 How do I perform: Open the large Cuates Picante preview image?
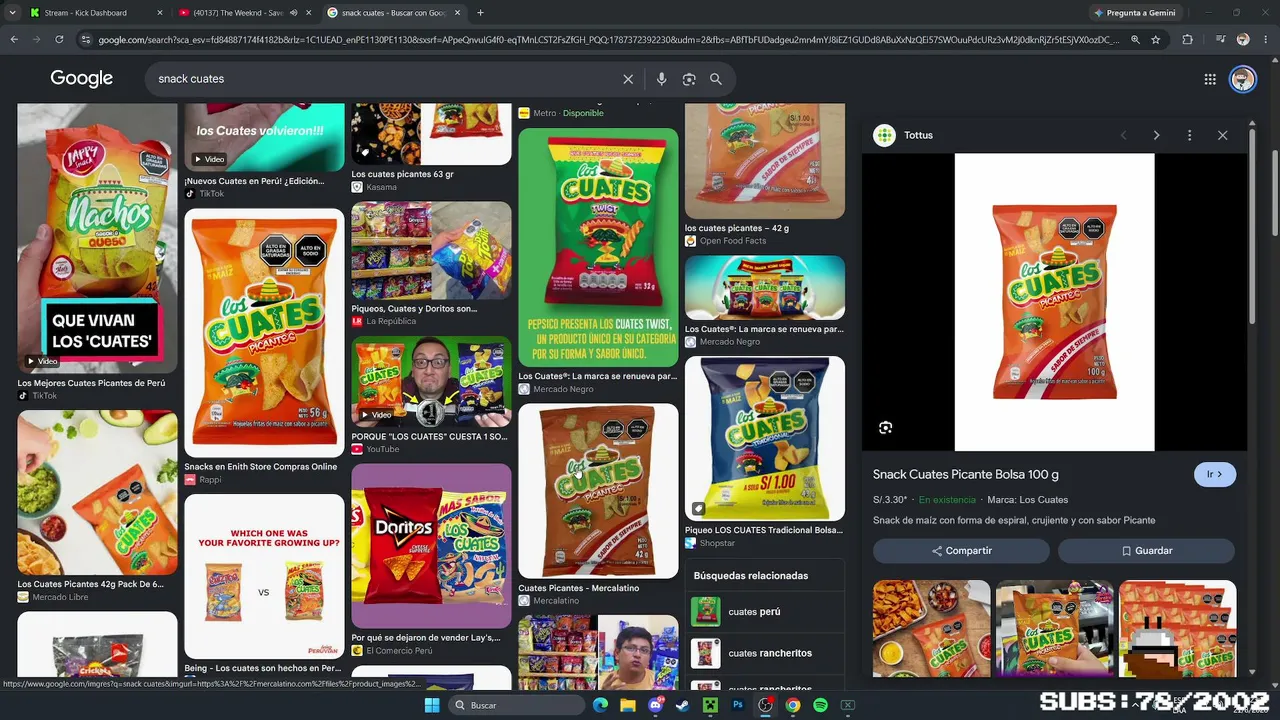pos(1054,302)
